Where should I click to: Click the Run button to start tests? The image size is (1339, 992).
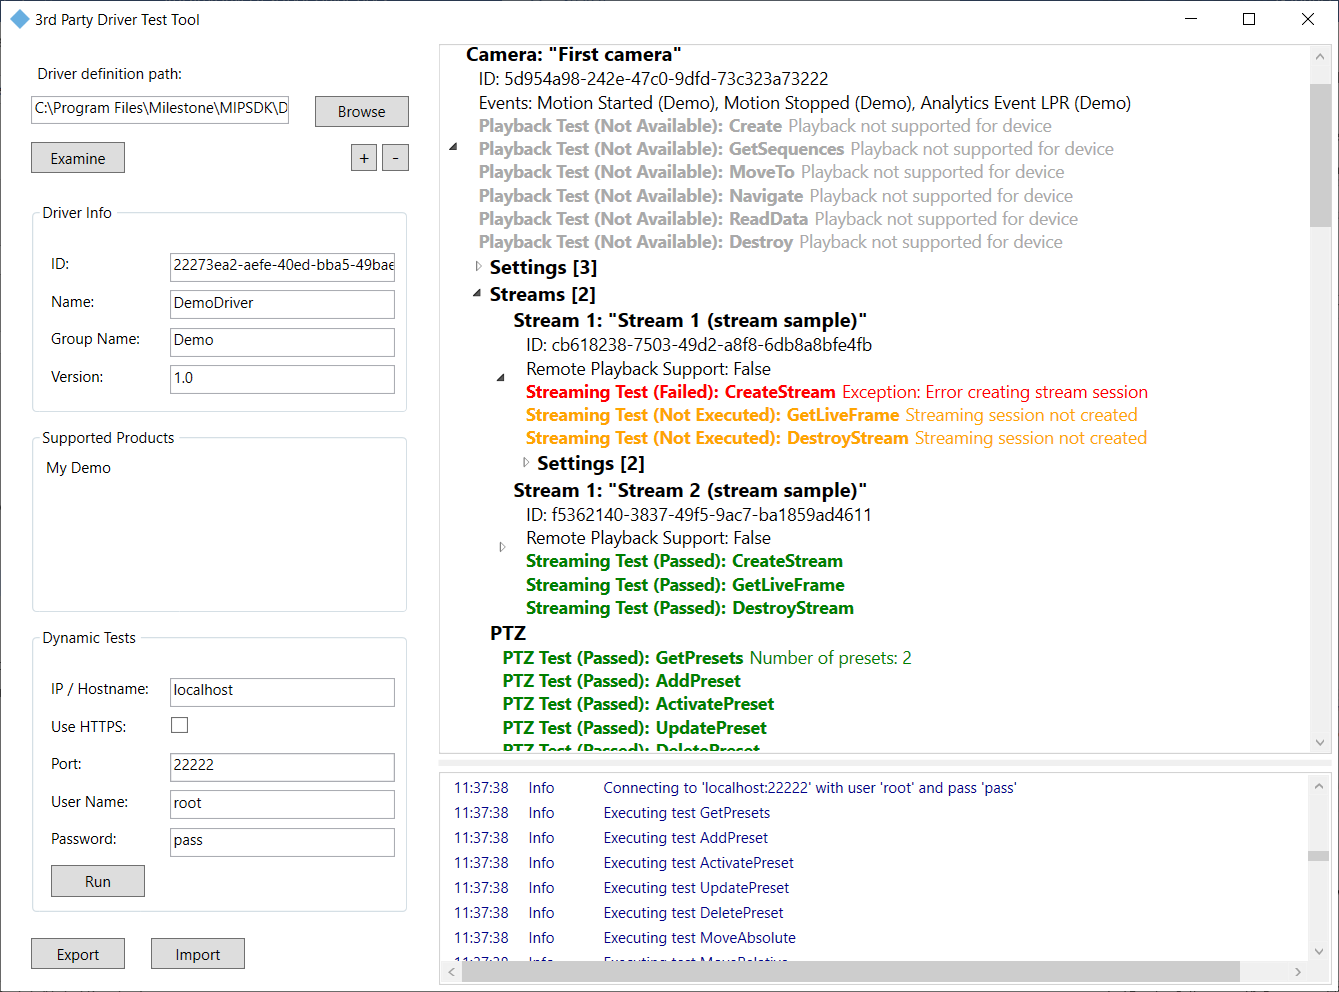pos(97,881)
